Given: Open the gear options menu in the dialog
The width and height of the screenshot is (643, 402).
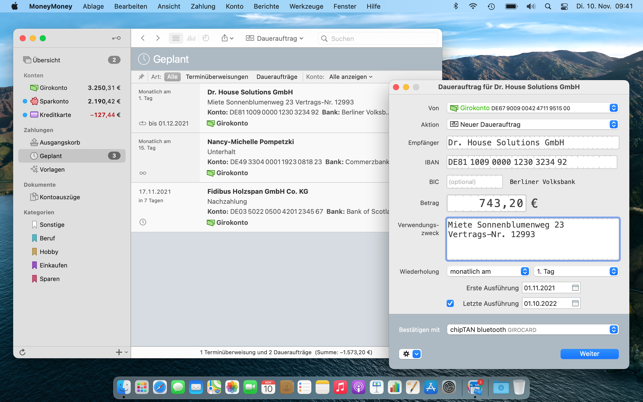Looking at the screenshot, I should (410, 354).
